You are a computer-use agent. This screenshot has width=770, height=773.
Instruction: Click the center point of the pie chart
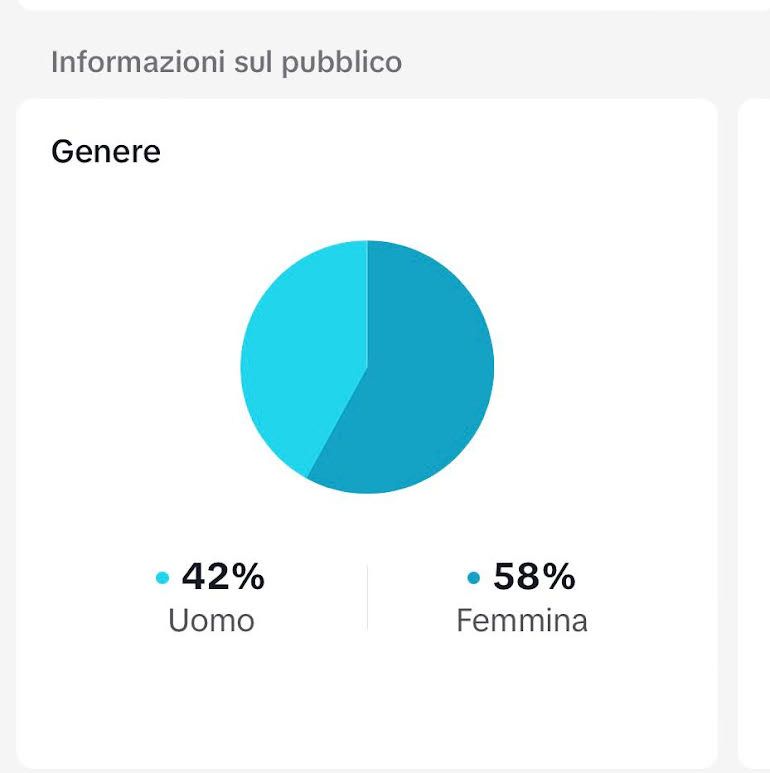coord(367,367)
